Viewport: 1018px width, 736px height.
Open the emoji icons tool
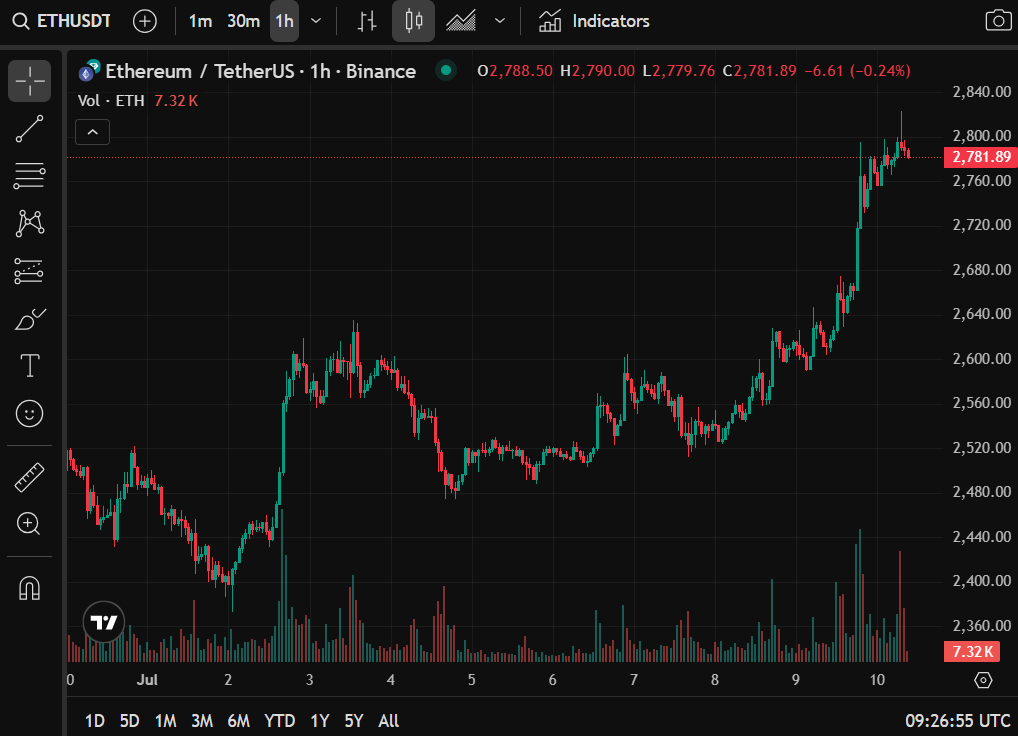click(30, 413)
